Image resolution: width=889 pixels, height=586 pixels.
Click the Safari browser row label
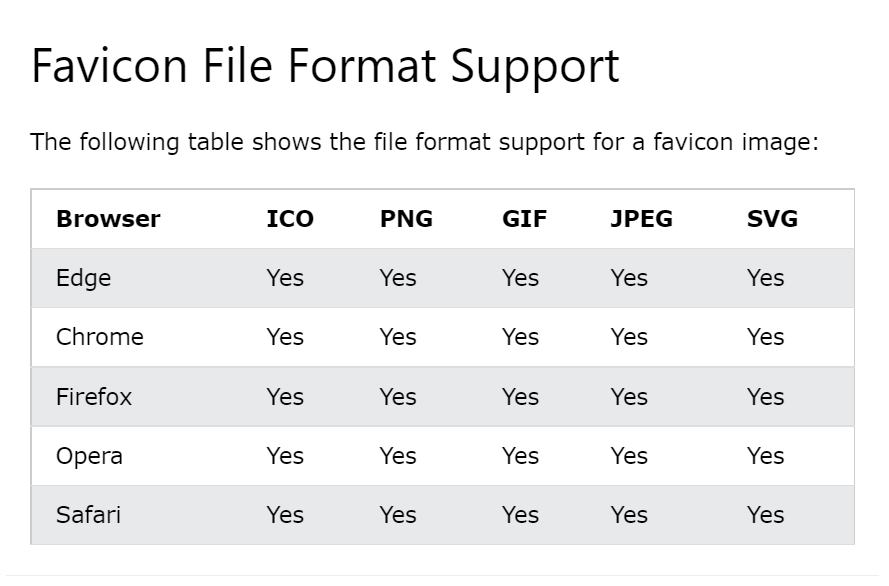(x=88, y=515)
